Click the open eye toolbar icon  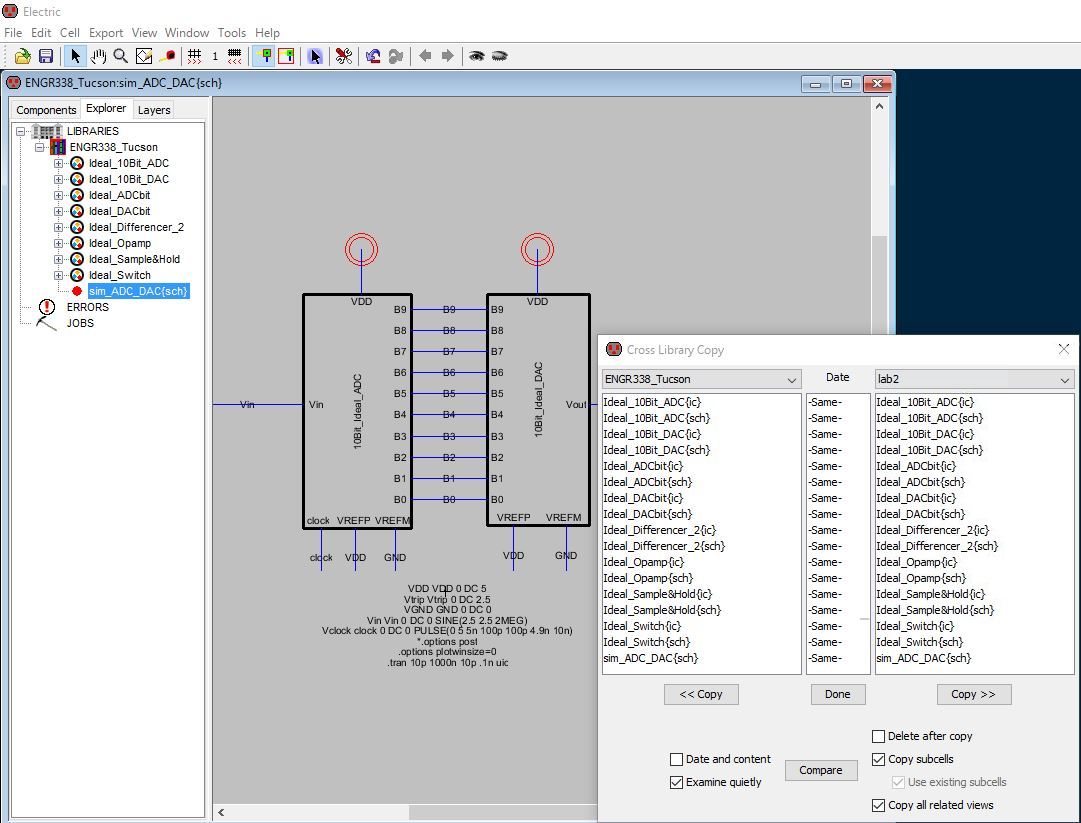click(x=477, y=56)
